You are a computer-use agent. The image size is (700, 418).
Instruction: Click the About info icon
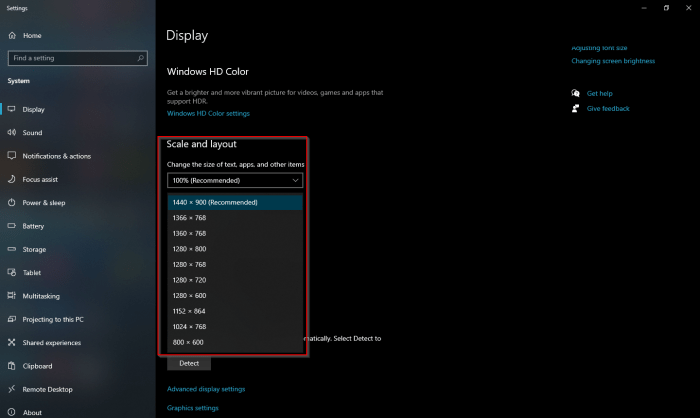12,412
